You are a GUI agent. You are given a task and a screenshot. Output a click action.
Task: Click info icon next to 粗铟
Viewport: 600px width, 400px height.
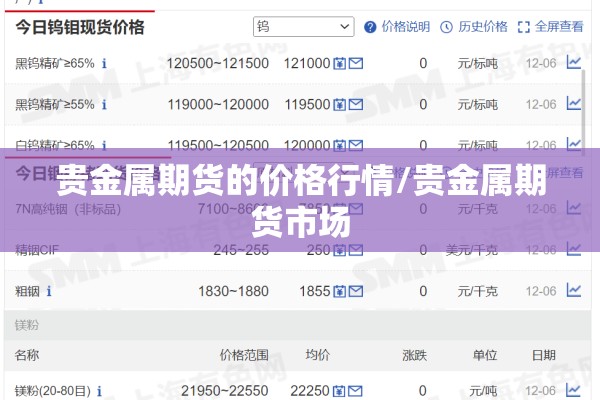(49, 291)
